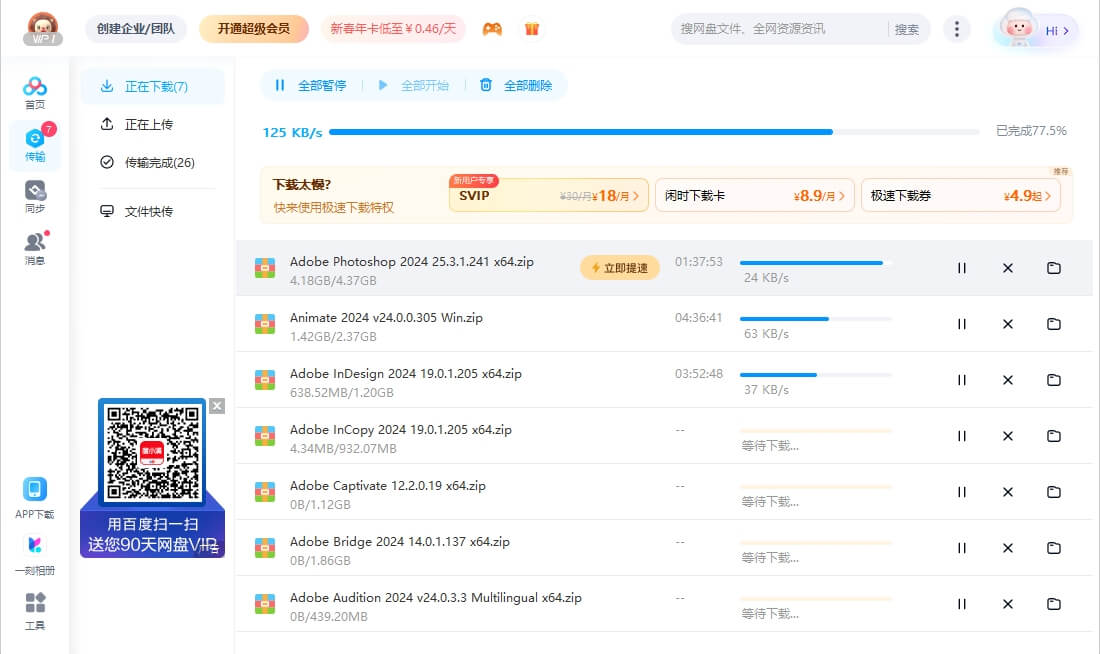Screen dimensions: 1100x654
Task: Click the Photoshop download progress bar
Action: [816, 263]
